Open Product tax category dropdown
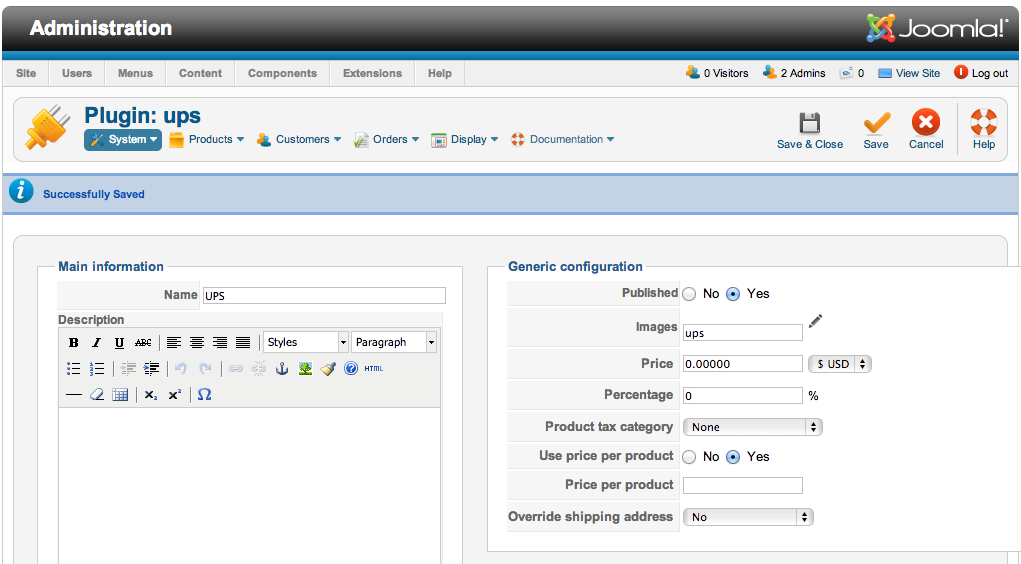The image size is (1021, 564). coord(752,427)
